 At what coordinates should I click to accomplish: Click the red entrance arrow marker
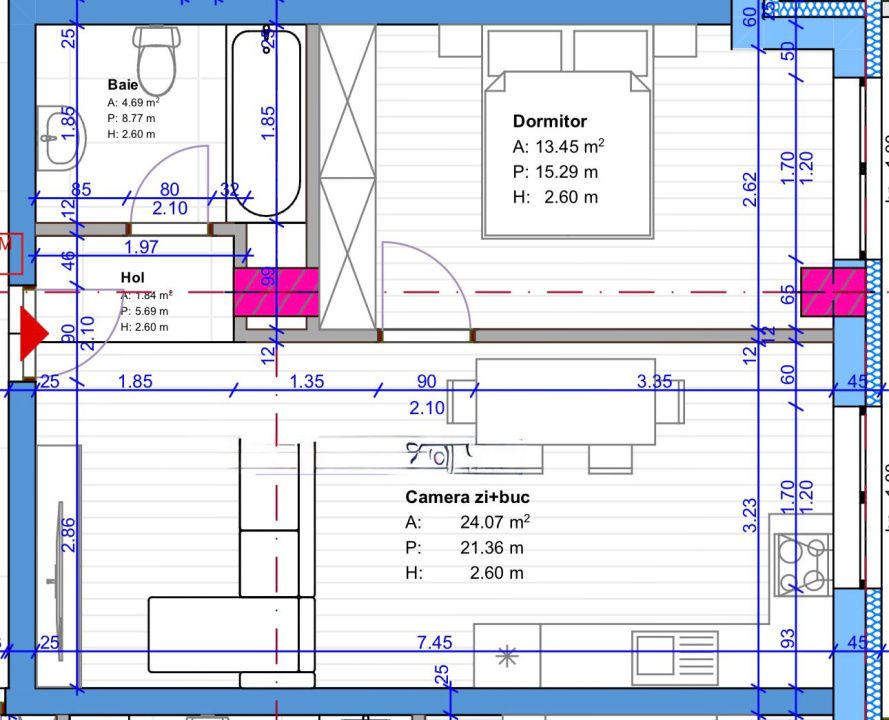point(30,335)
